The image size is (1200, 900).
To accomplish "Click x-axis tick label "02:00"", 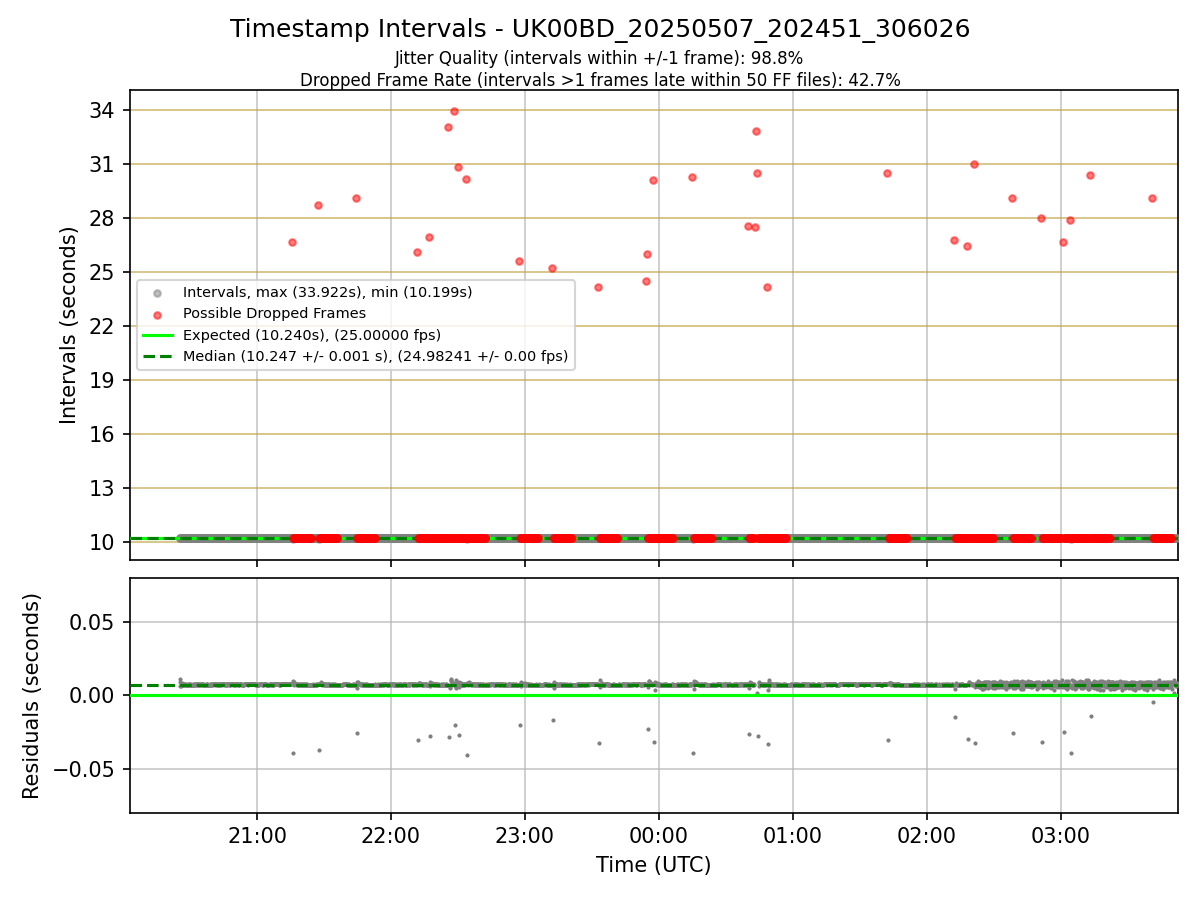I will [927, 835].
